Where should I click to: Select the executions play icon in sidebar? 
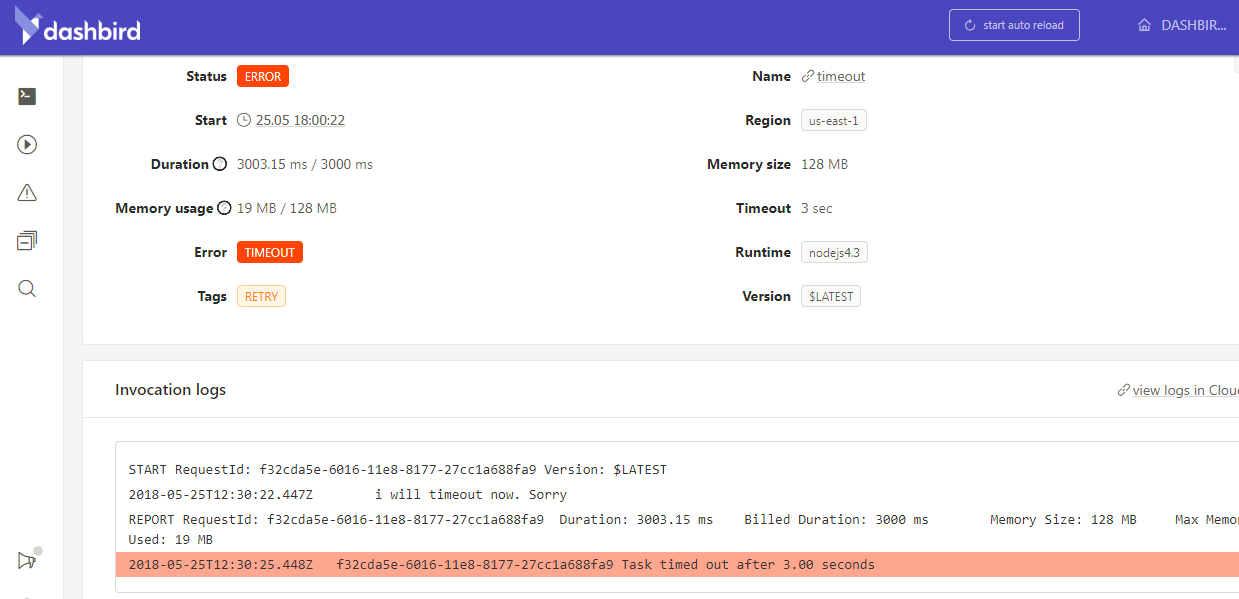[26, 144]
